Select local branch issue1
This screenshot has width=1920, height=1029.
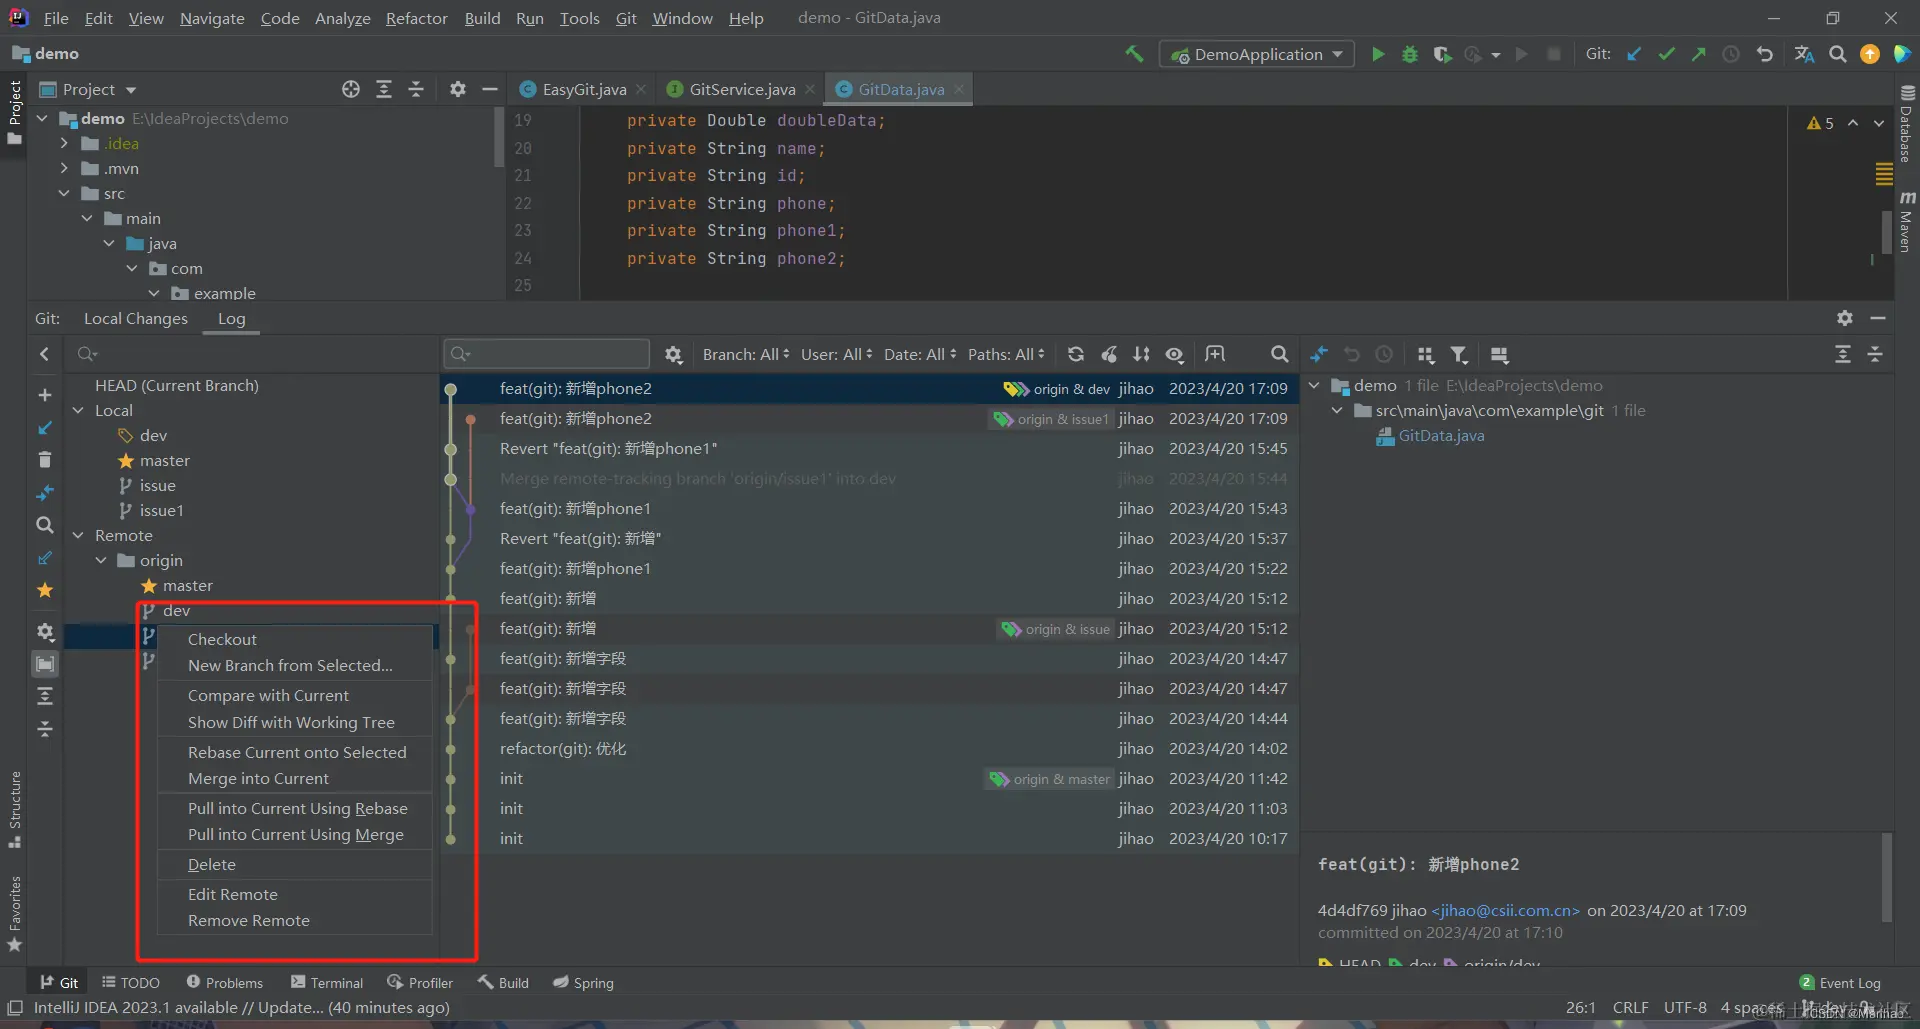click(161, 510)
